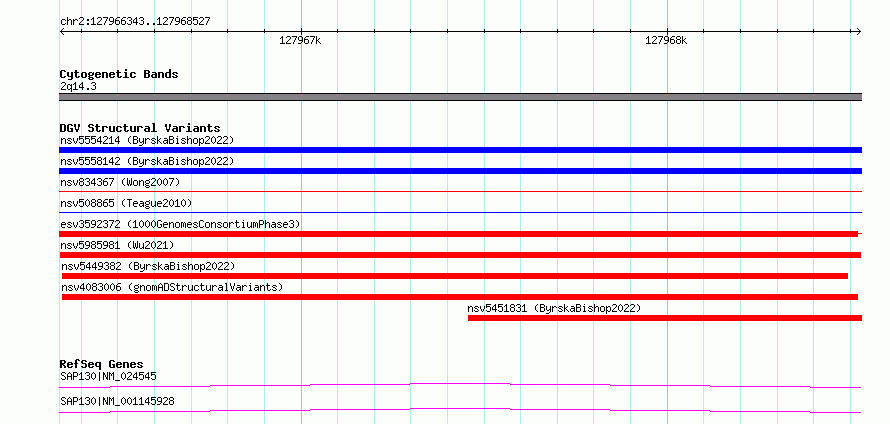This screenshot has width=890, height=424.
Task: Select the red bar for nsv5449382
Action: [x=455, y=276]
